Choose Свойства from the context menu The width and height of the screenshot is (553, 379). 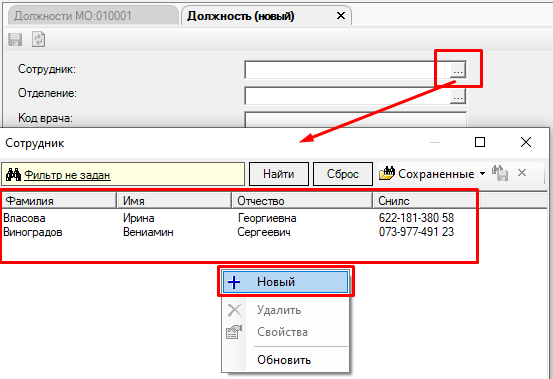coord(285,332)
